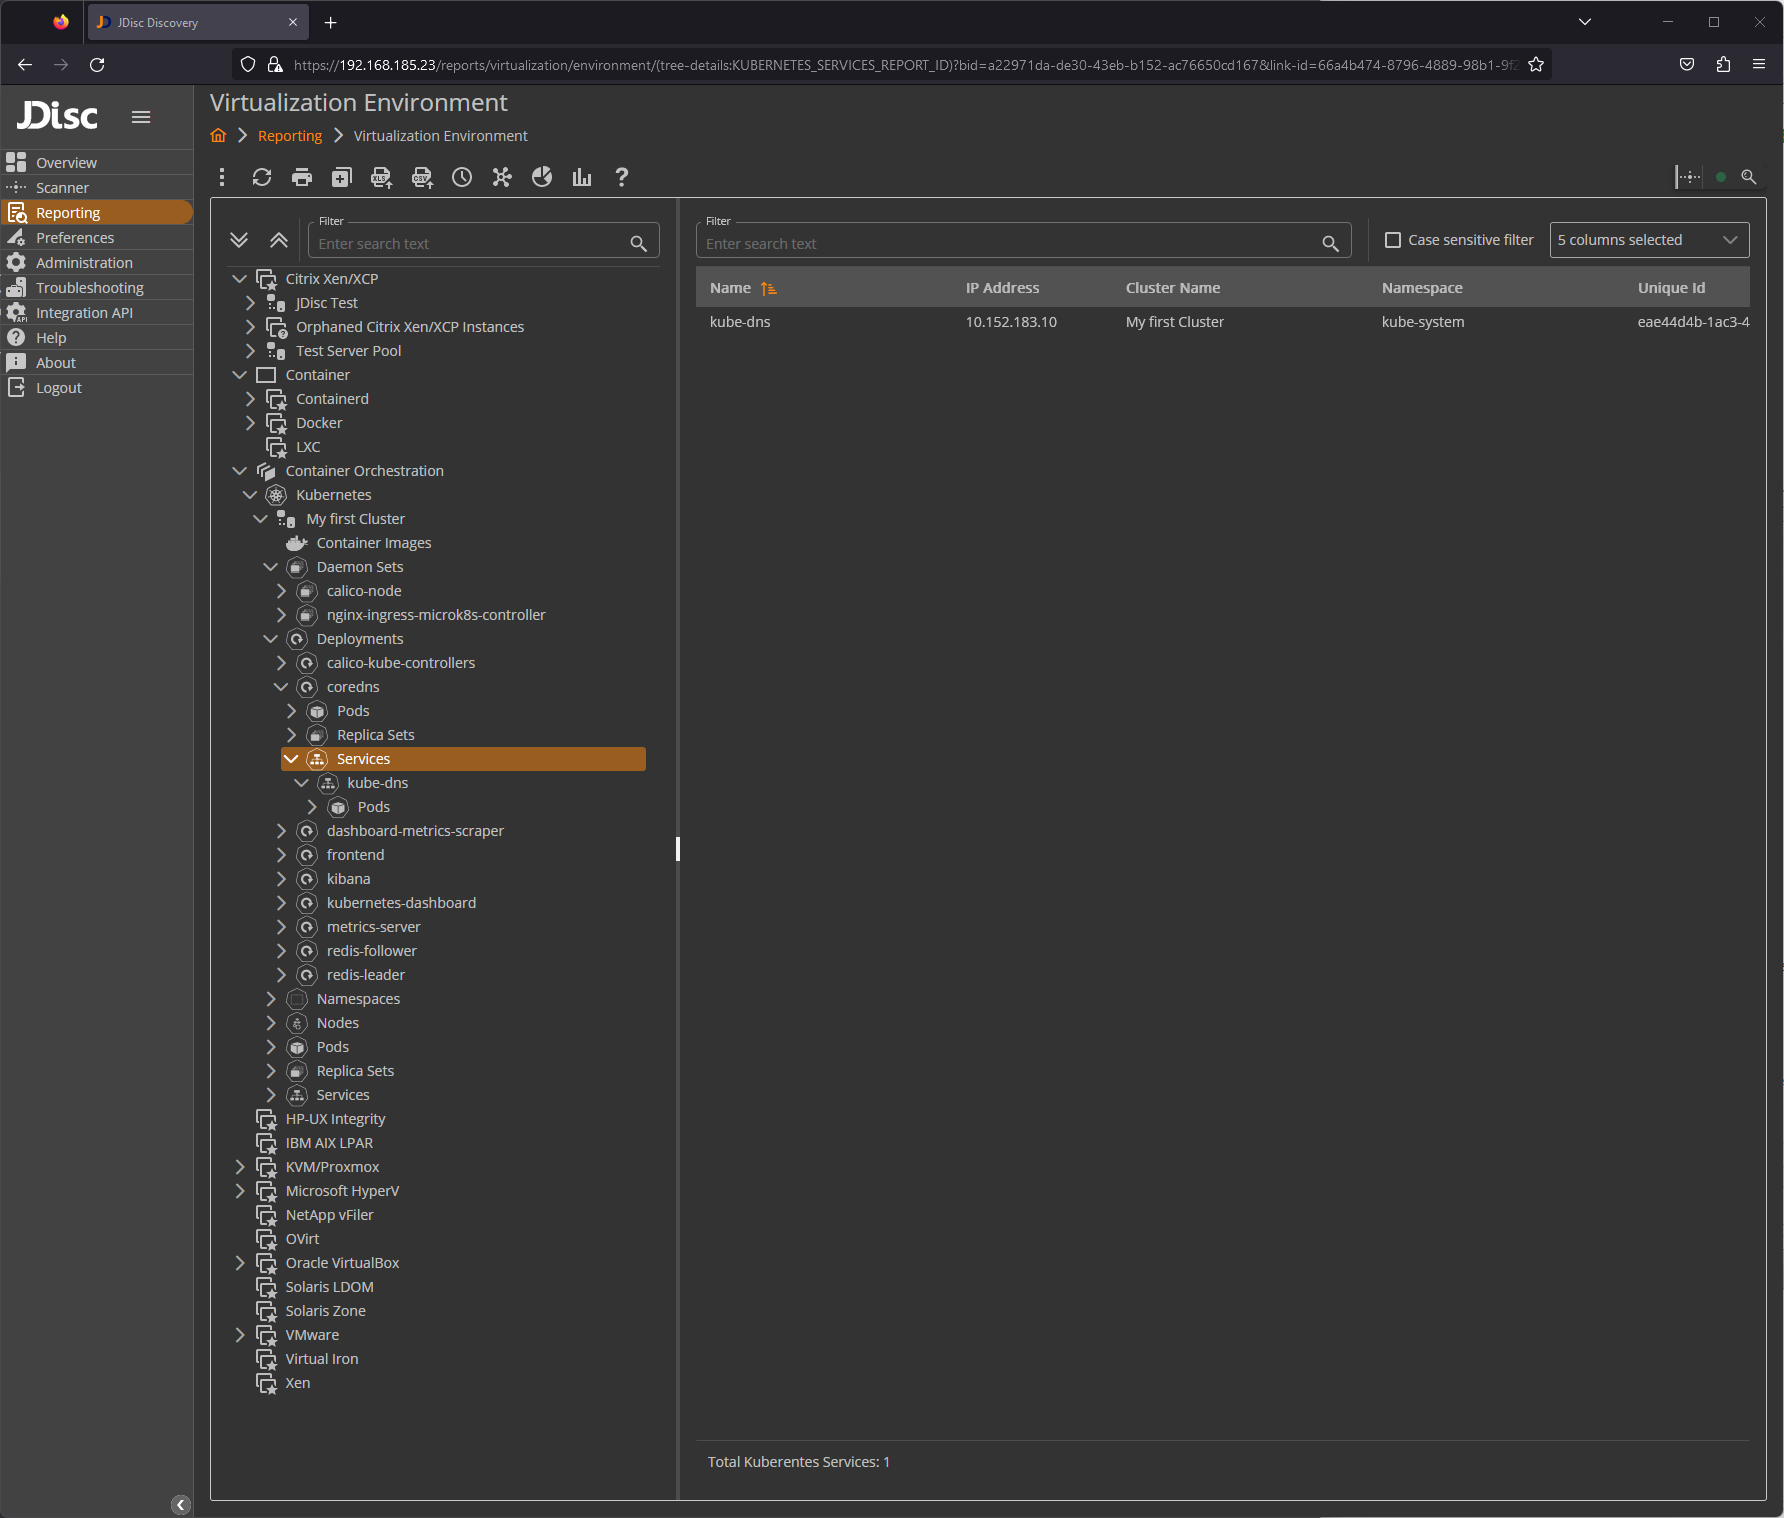Open report help question mark
1784x1518 pixels.
click(x=622, y=177)
